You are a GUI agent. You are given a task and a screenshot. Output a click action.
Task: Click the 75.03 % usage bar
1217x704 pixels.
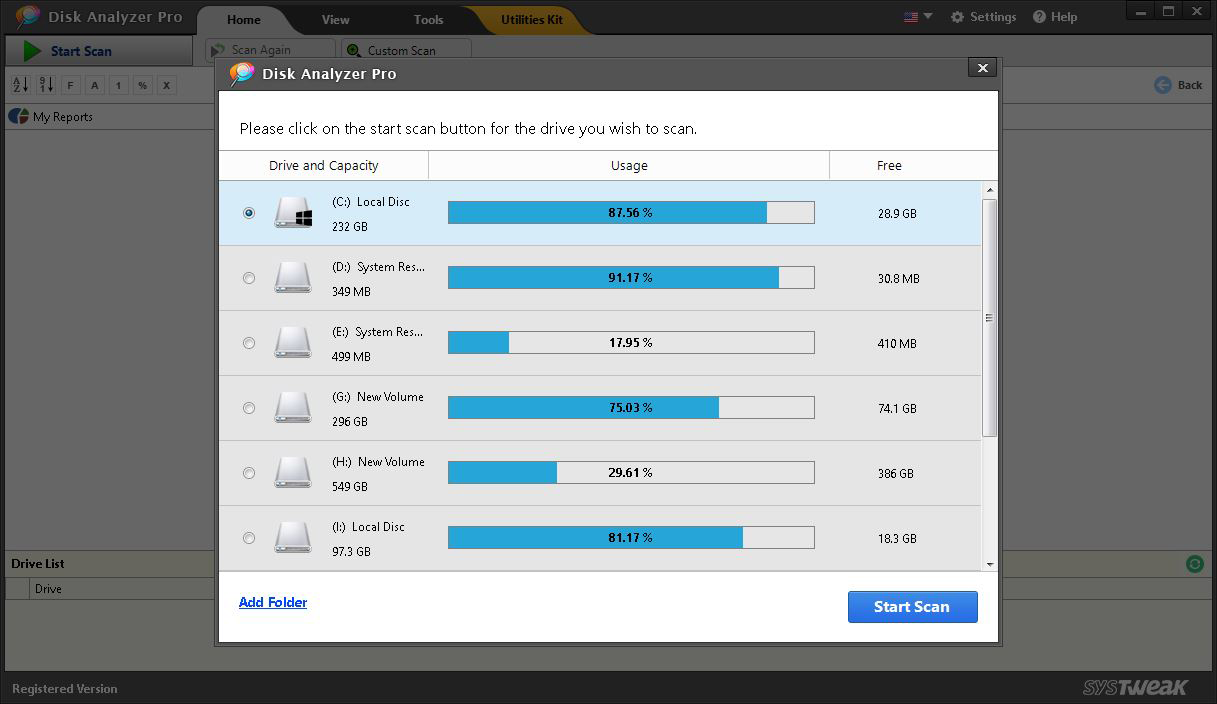click(631, 407)
